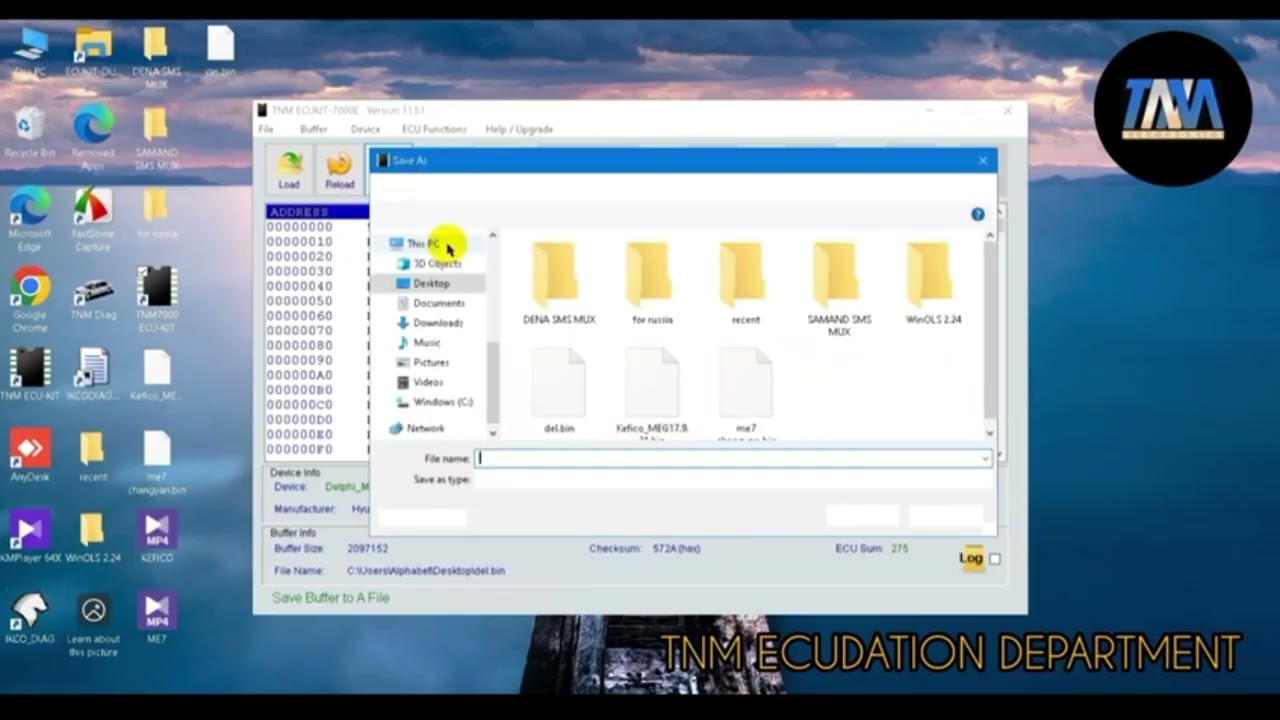Screen dimensions: 1280x720
Task: Select This PC in navigation pane
Action: (x=414, y=243)
